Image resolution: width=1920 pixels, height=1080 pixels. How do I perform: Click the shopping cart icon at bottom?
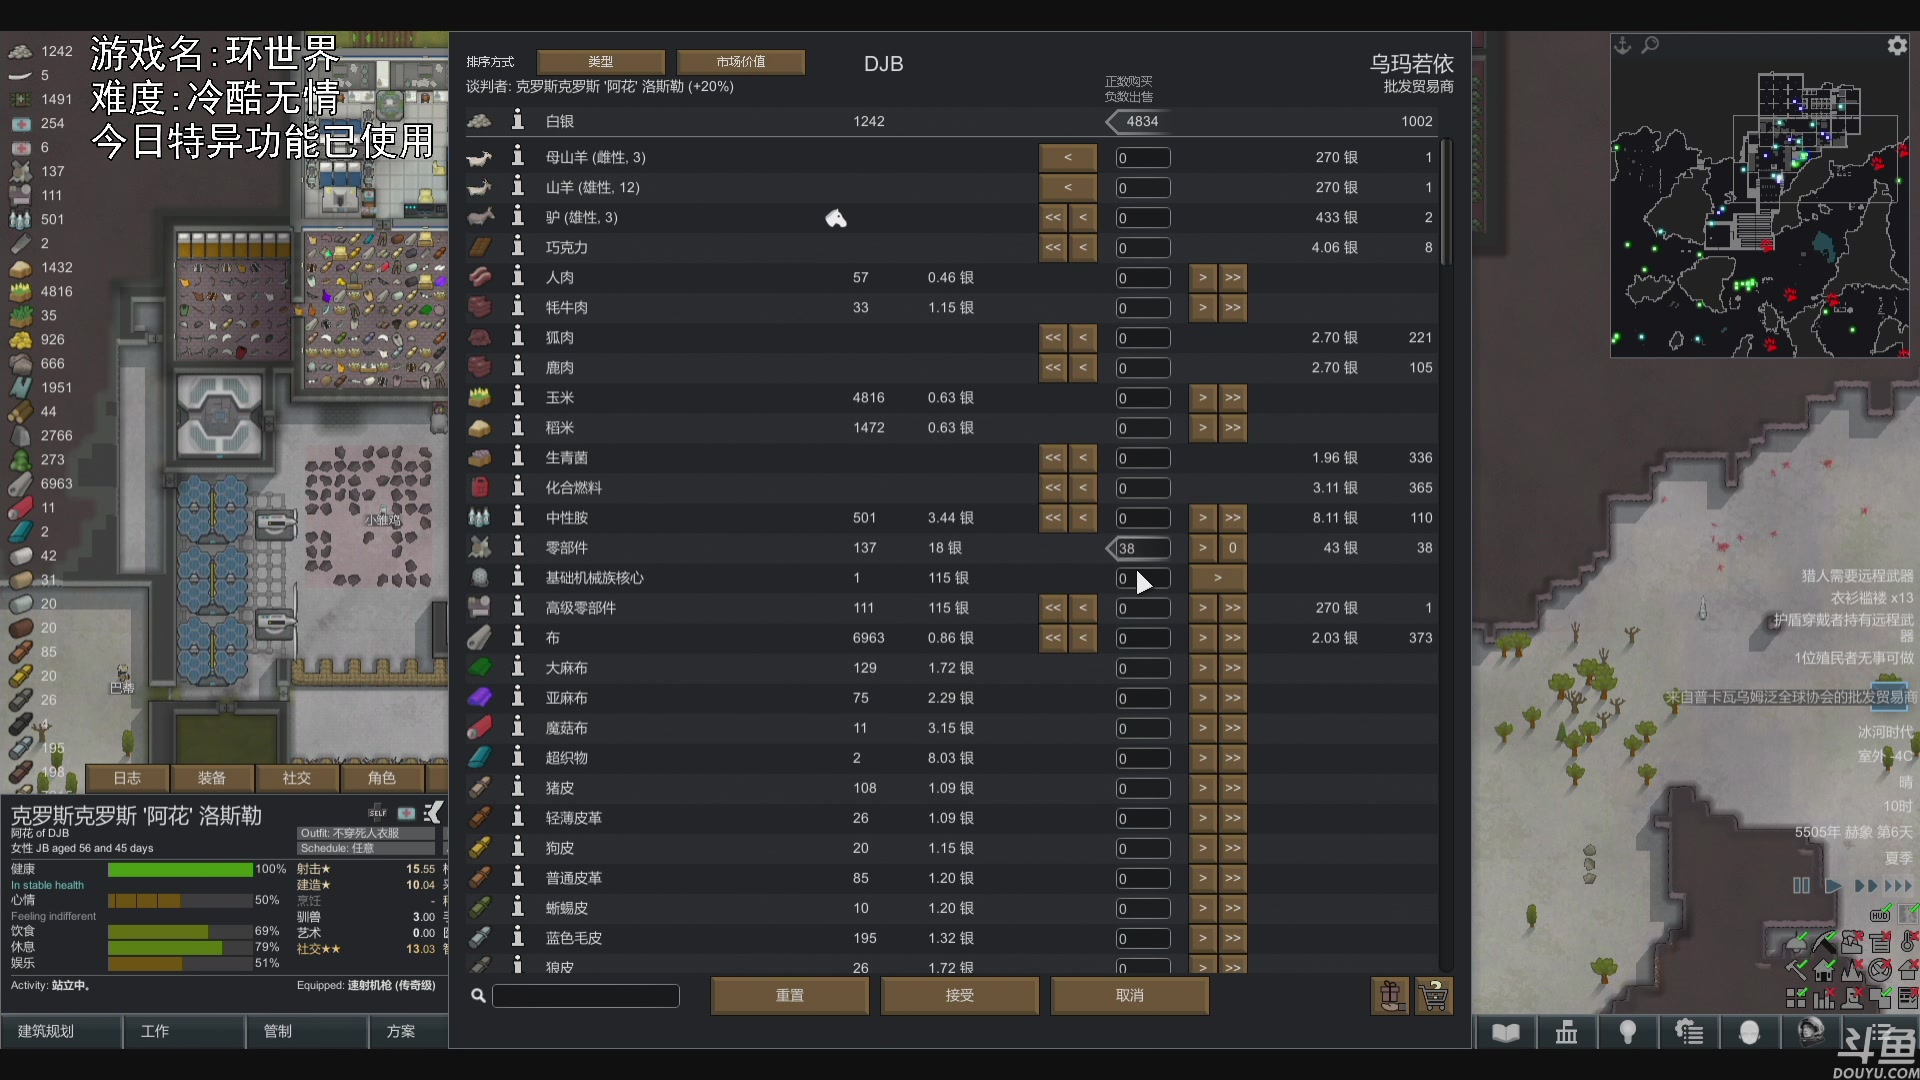1433,996
